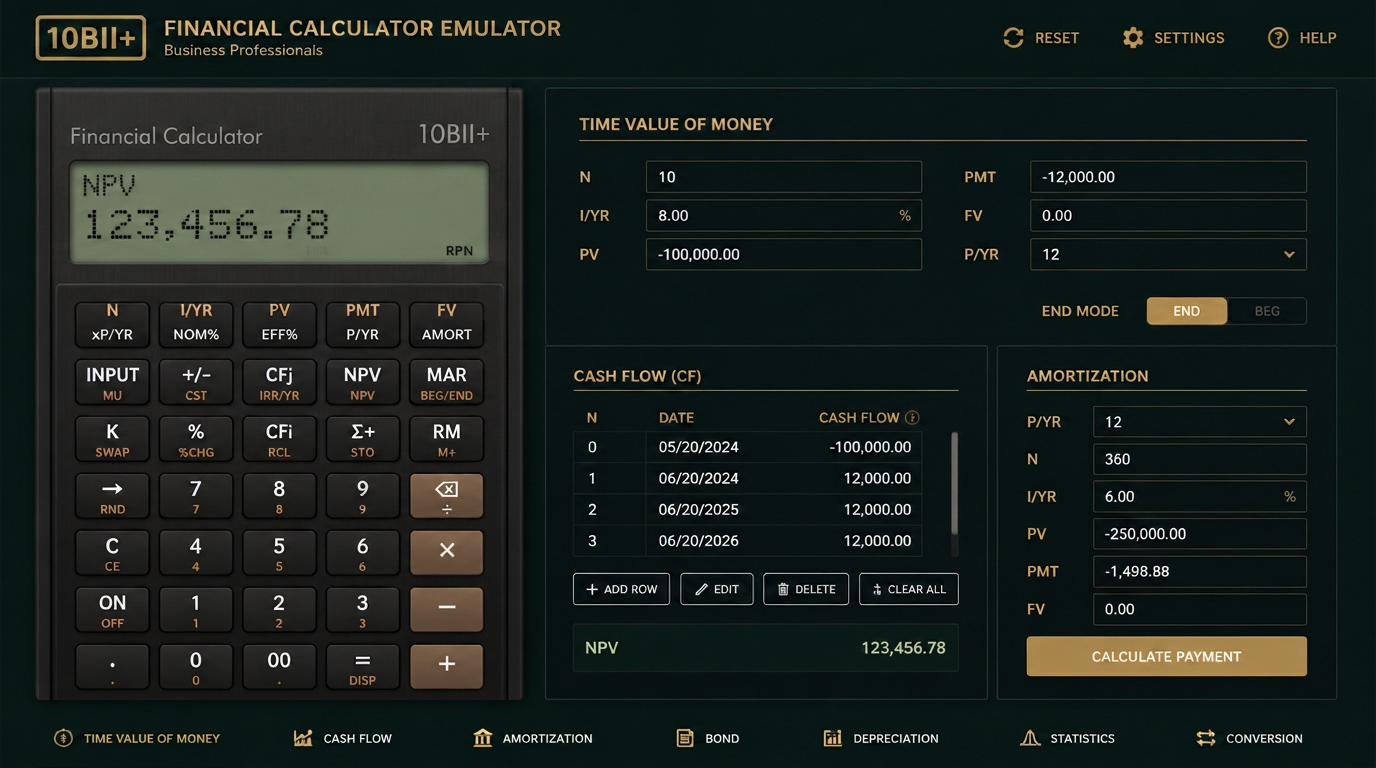This screenshot has height=768, width=1376.
Task: Tap the I/YR NOM% calculator key
Action: pos(196,324)
